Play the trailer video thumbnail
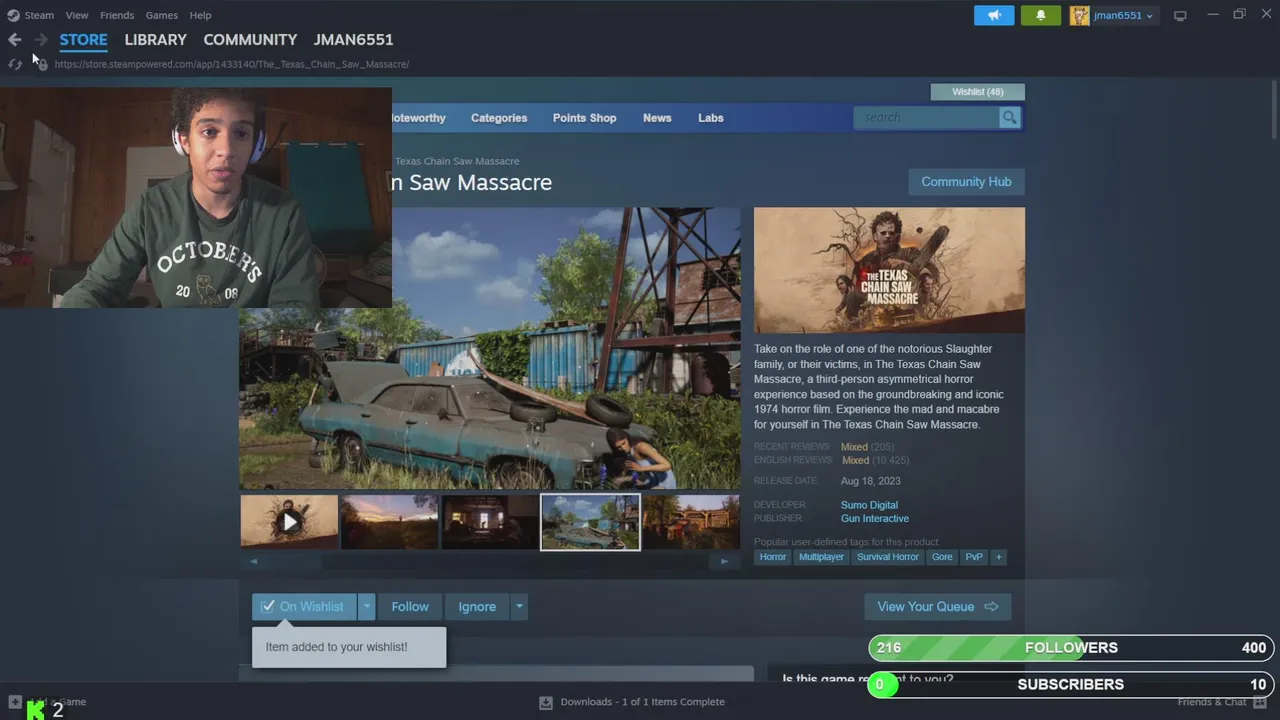This screenshot has height=720, width=1280. click(x=289, y=522)
